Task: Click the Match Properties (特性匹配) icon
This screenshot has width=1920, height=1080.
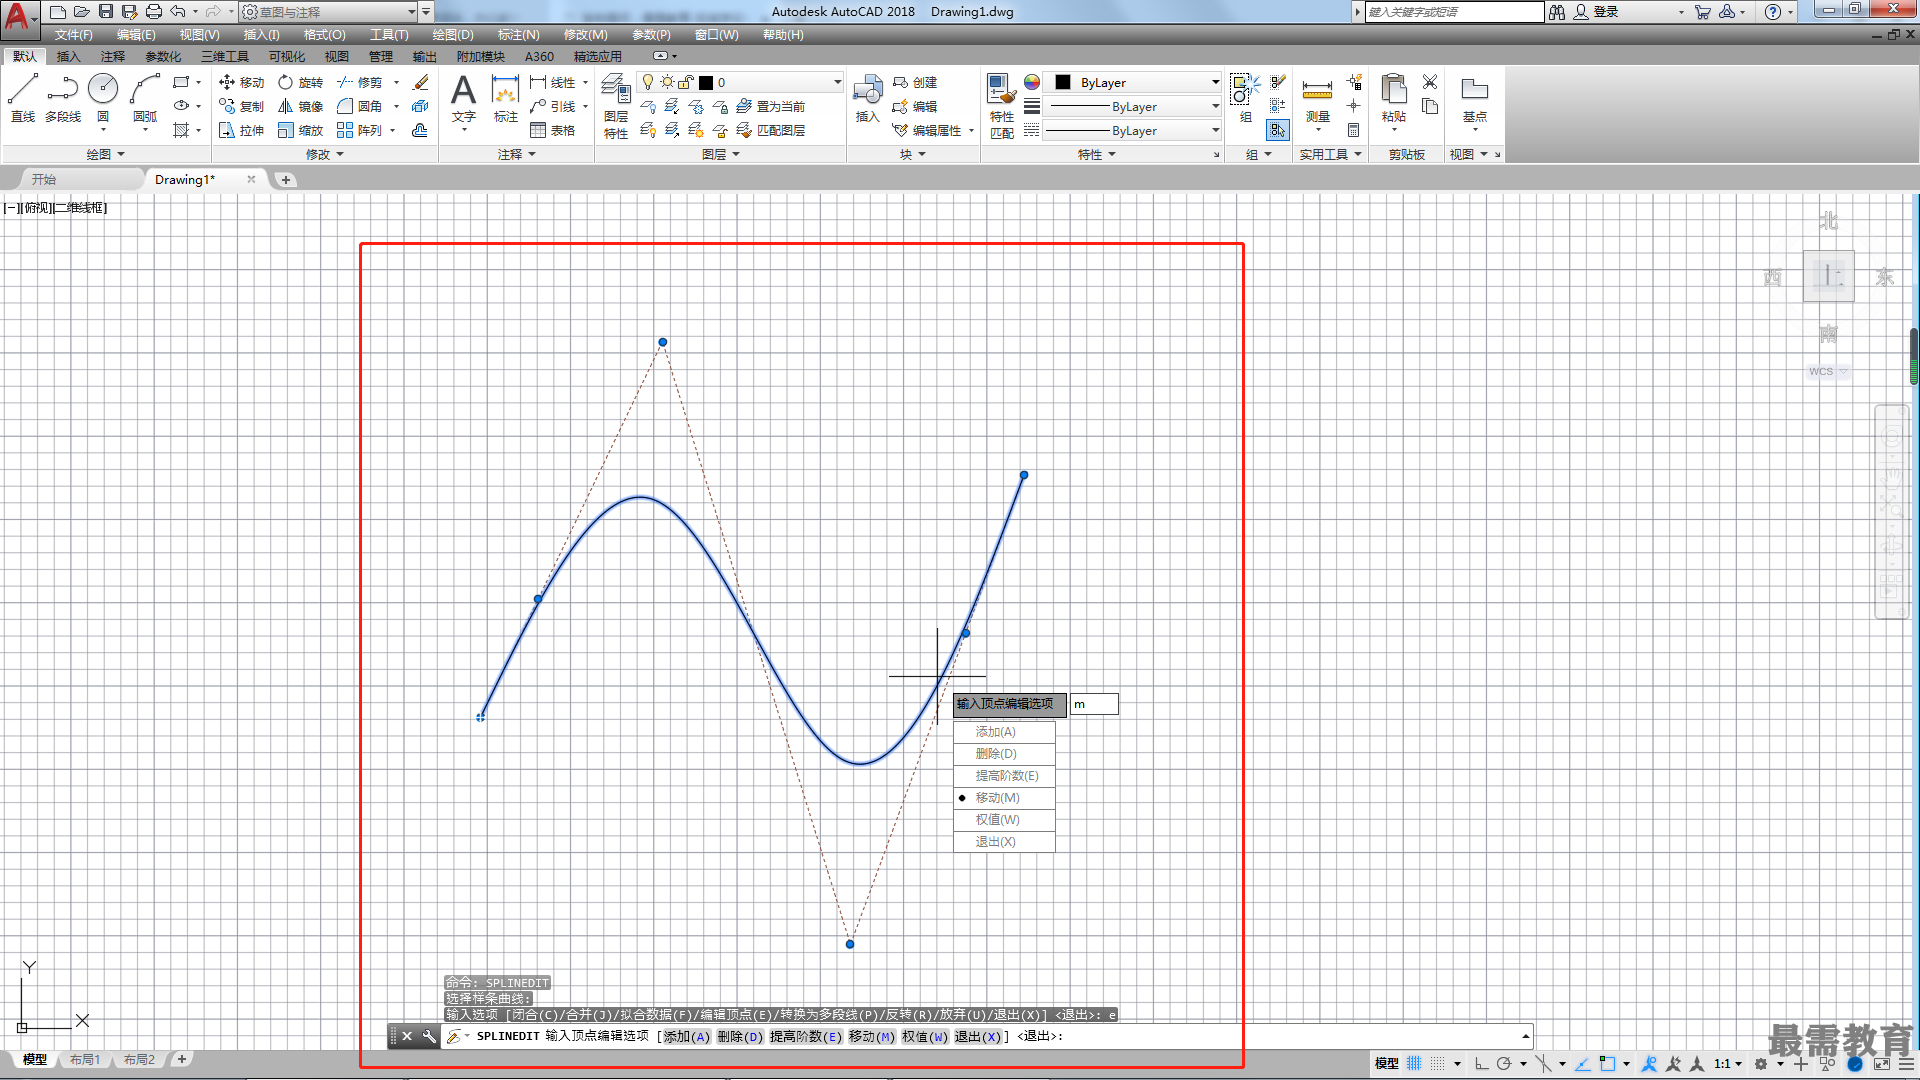Action: tap(1002, 105)
